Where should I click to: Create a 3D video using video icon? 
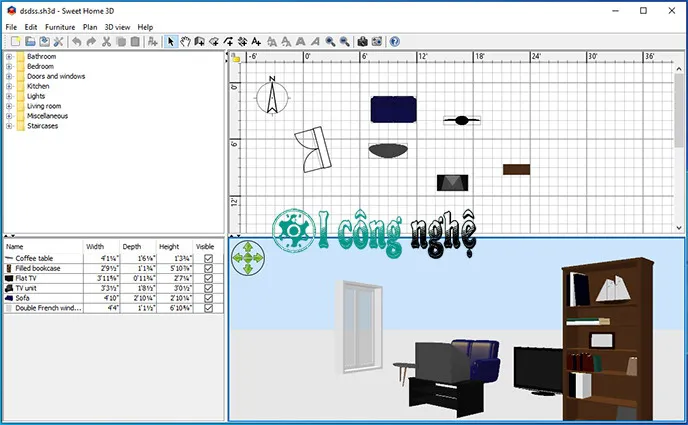(x=377, y=42)
